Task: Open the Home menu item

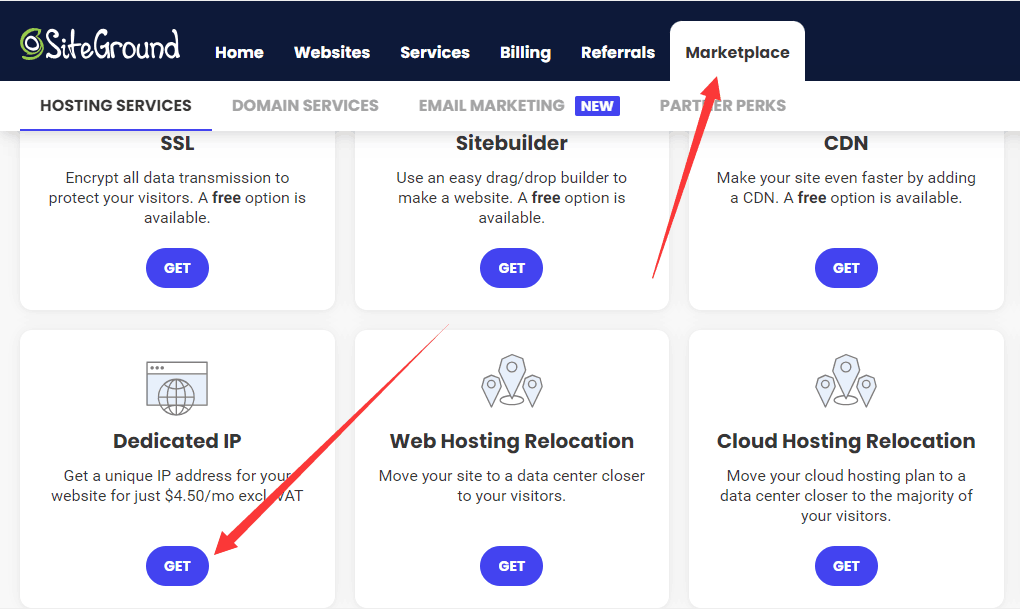Action: 239,52
